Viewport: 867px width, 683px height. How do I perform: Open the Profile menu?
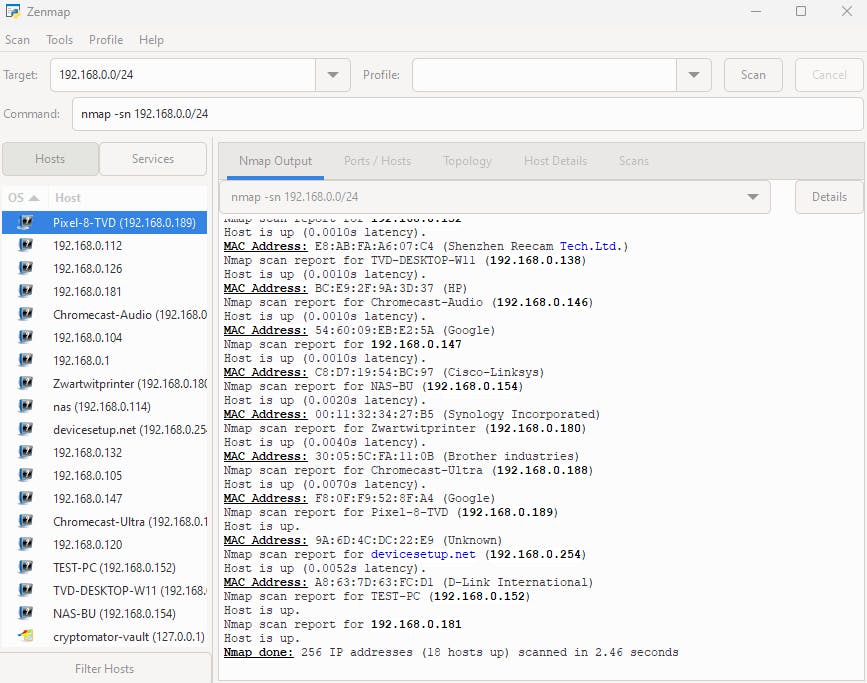[106, 40]
